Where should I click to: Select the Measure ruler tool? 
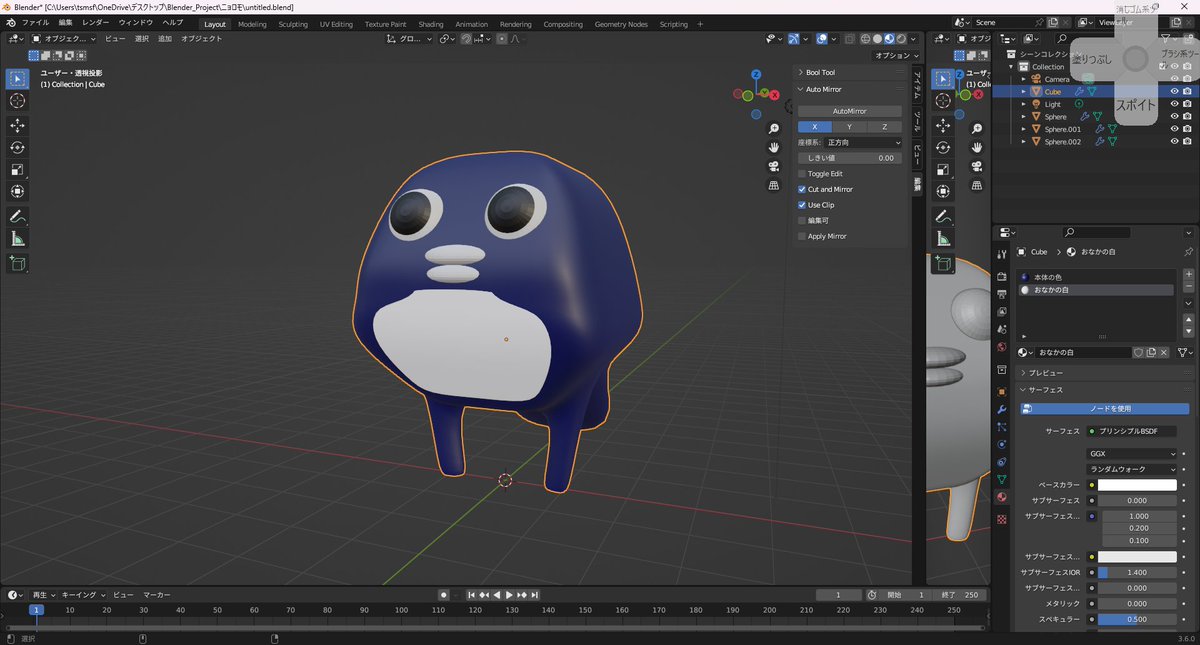tap(18, 239)
